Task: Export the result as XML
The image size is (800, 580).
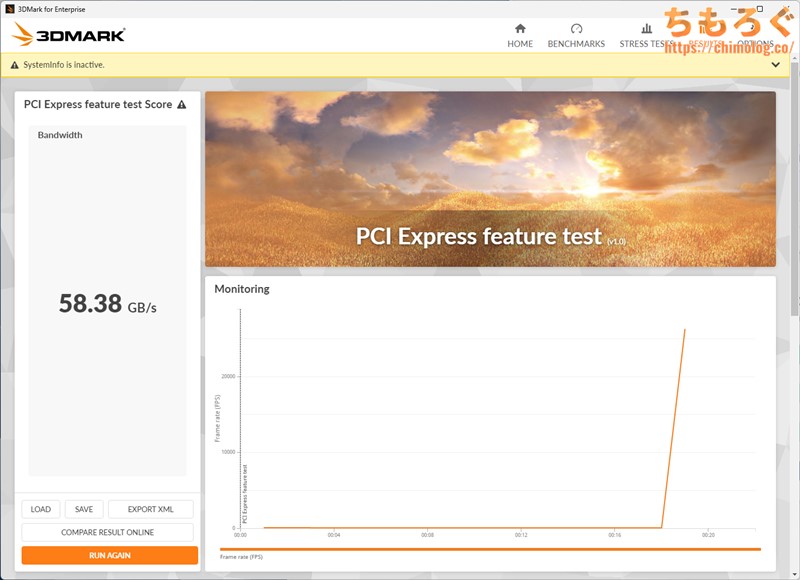Action: click(150, 509)
